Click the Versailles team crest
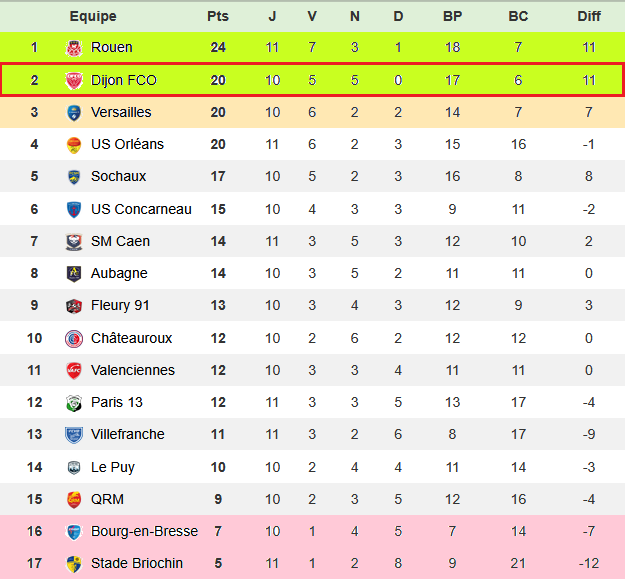 [x=73, y=112]
